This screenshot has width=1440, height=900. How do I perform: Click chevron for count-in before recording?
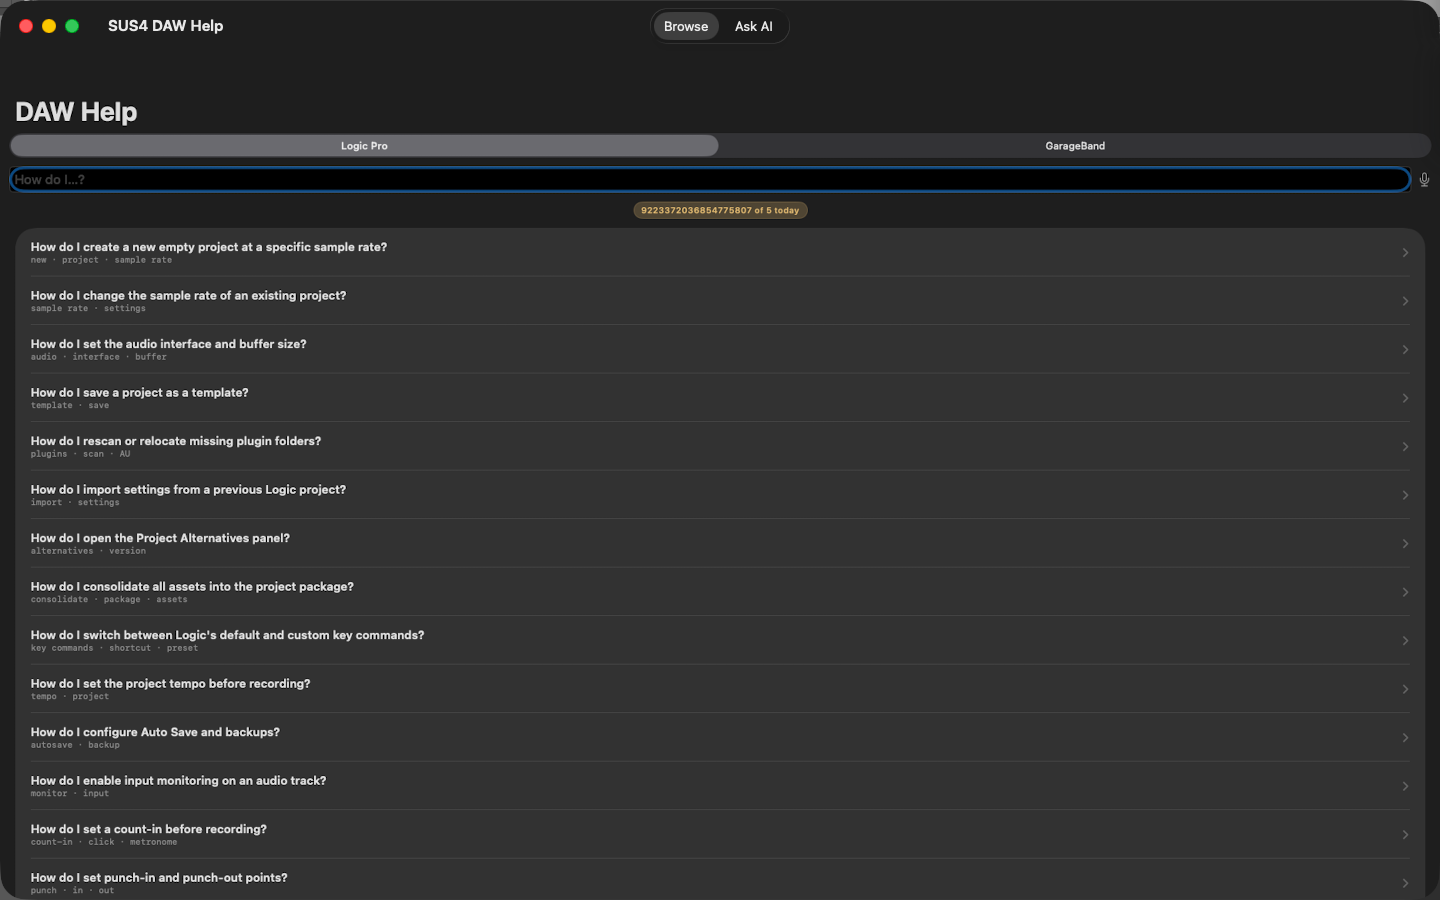[x=1405, y=835]
